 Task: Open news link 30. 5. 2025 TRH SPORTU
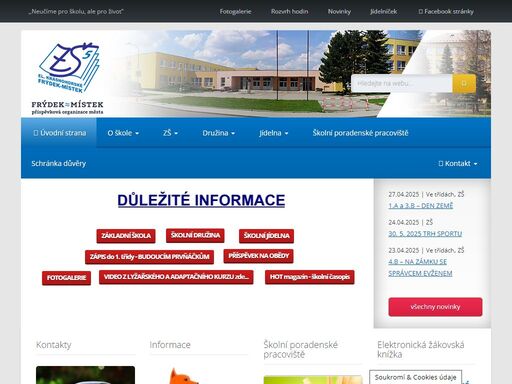point(425,234)
